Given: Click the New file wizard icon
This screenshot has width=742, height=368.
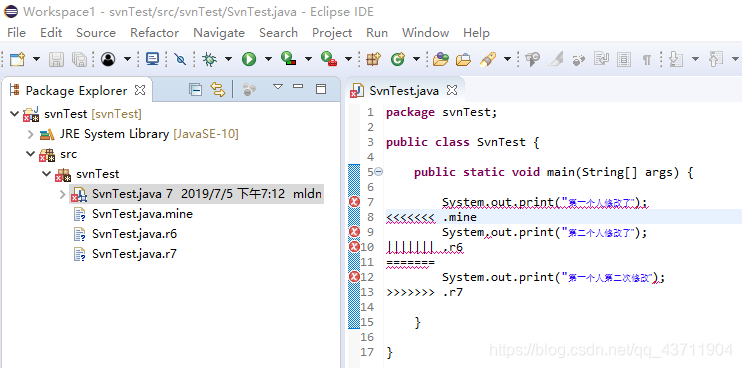Looking at the screenshot, I should (18, 59).
